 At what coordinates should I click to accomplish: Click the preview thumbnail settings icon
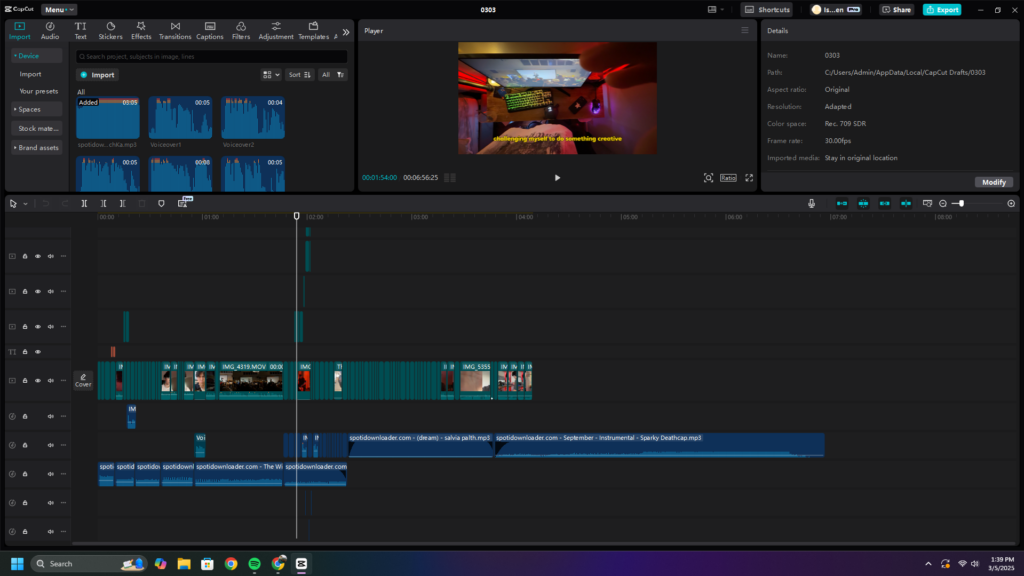point(927,204)
